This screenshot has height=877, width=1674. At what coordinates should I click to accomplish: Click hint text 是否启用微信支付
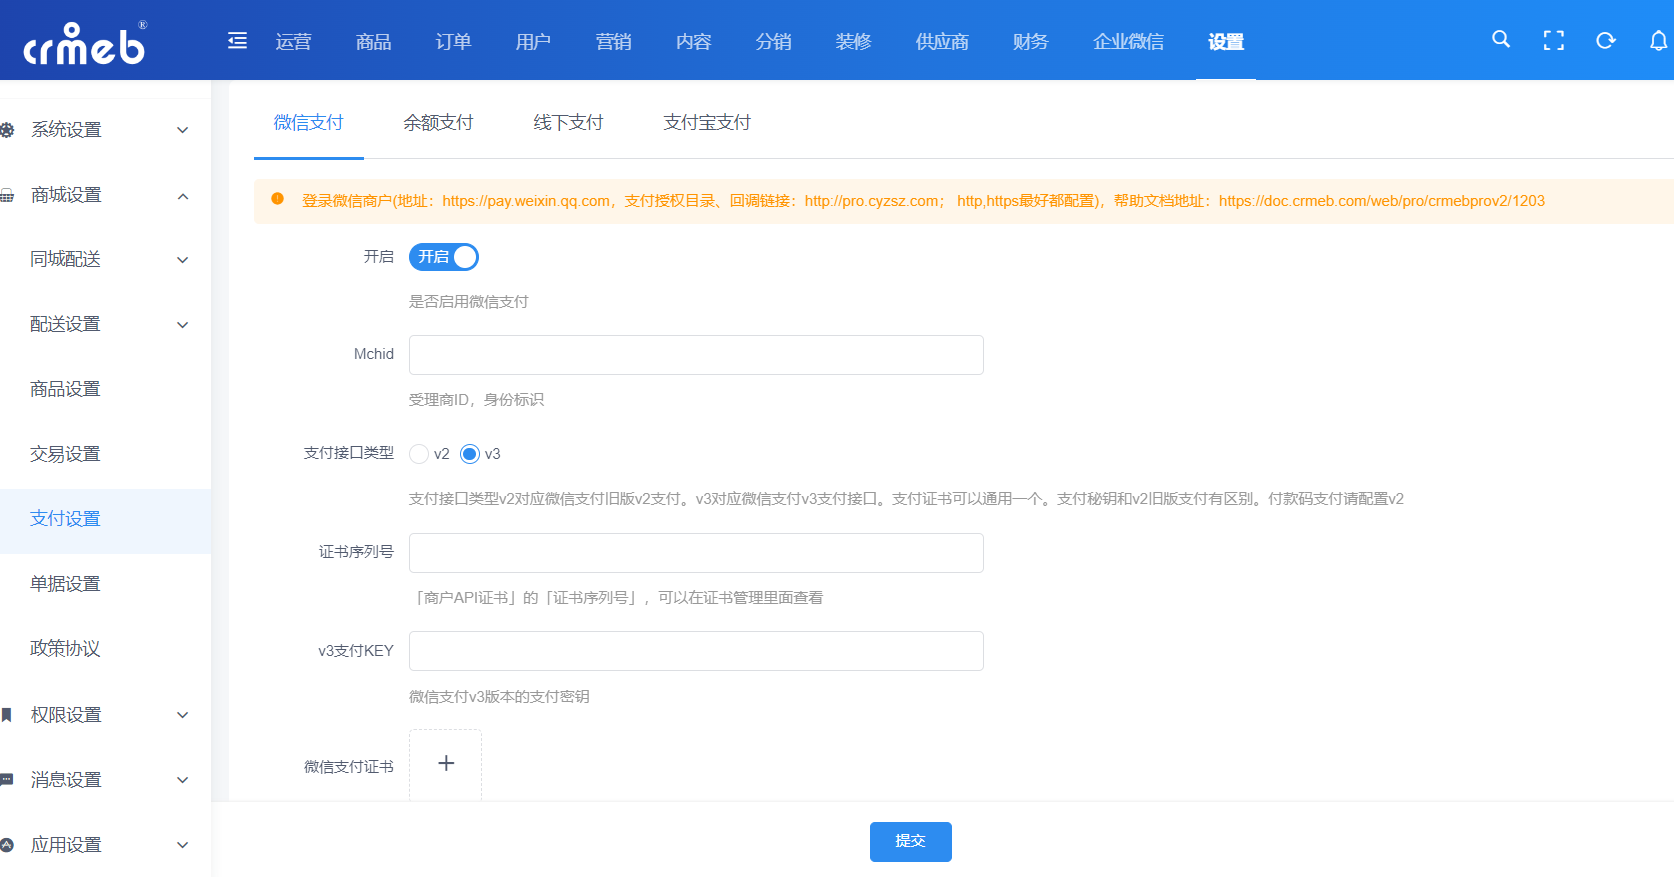[x=468, y=302]
